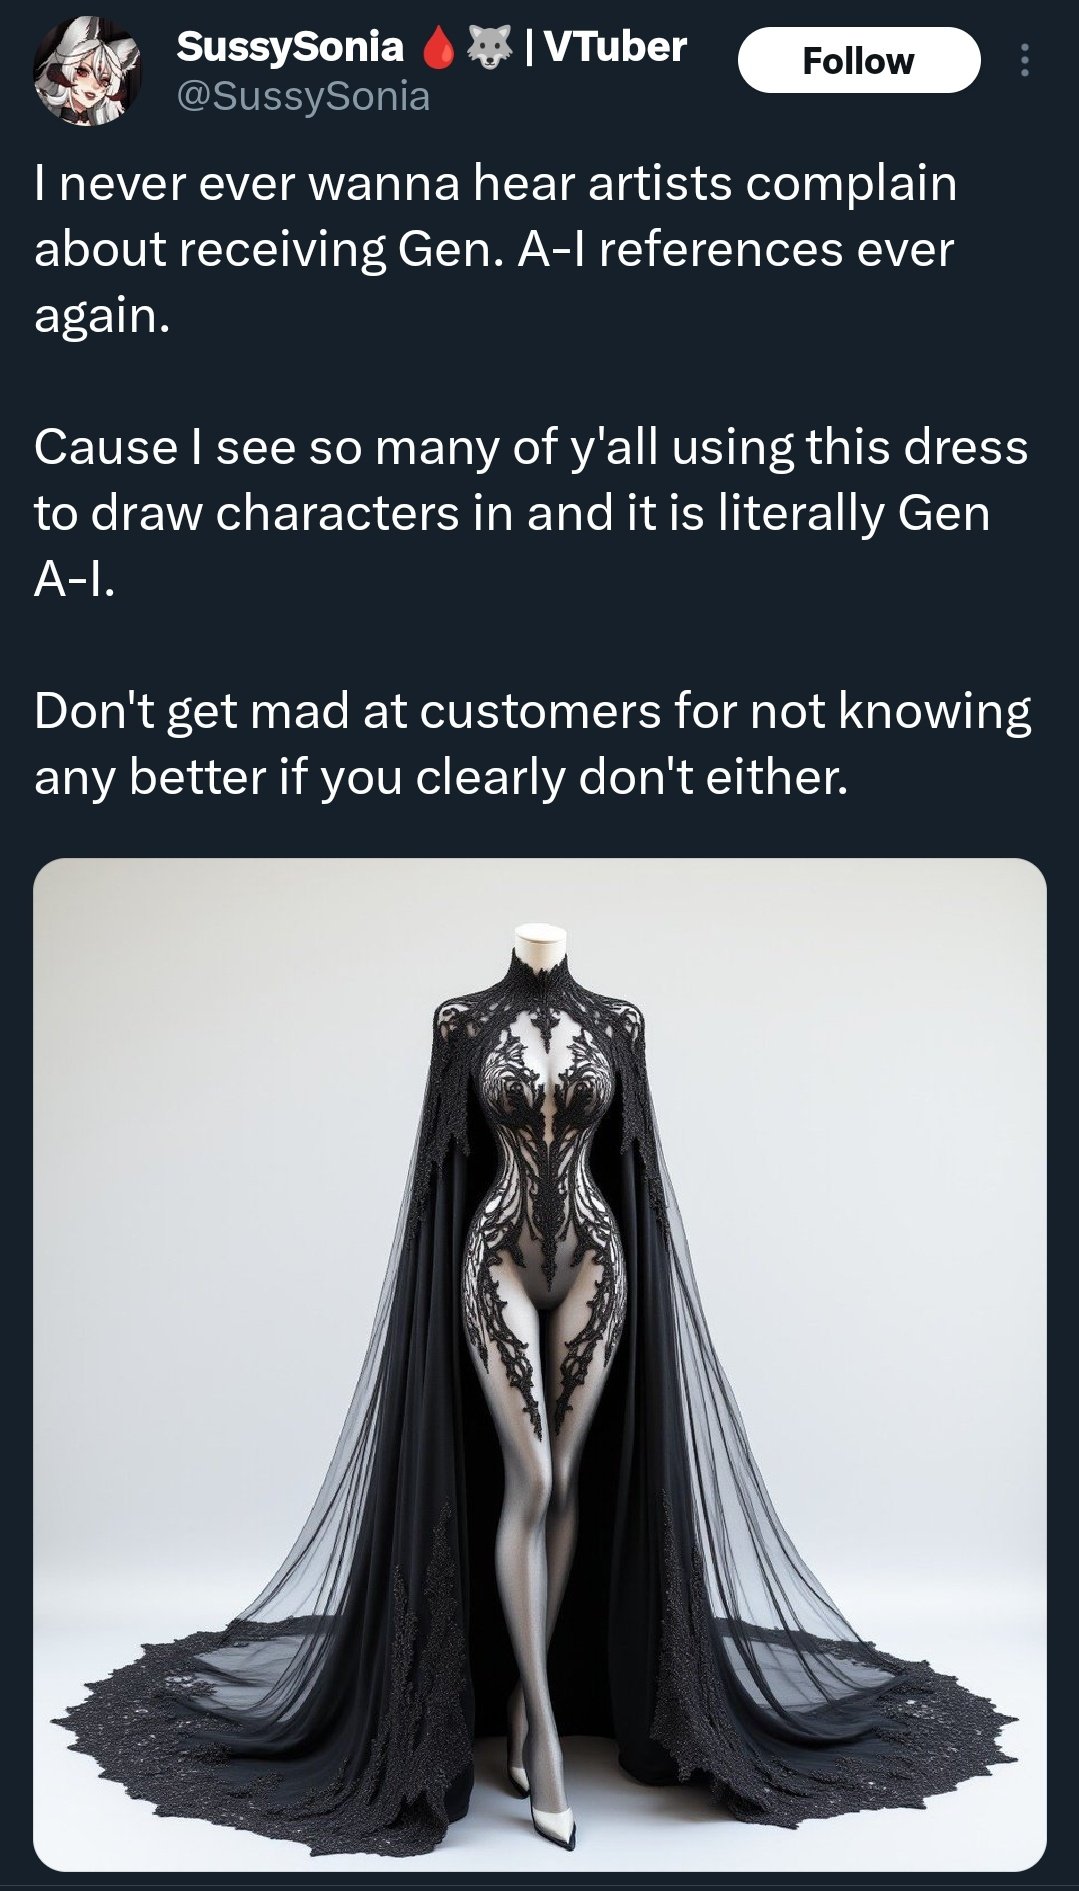Click the SussySonia display name

pos(290,47)
